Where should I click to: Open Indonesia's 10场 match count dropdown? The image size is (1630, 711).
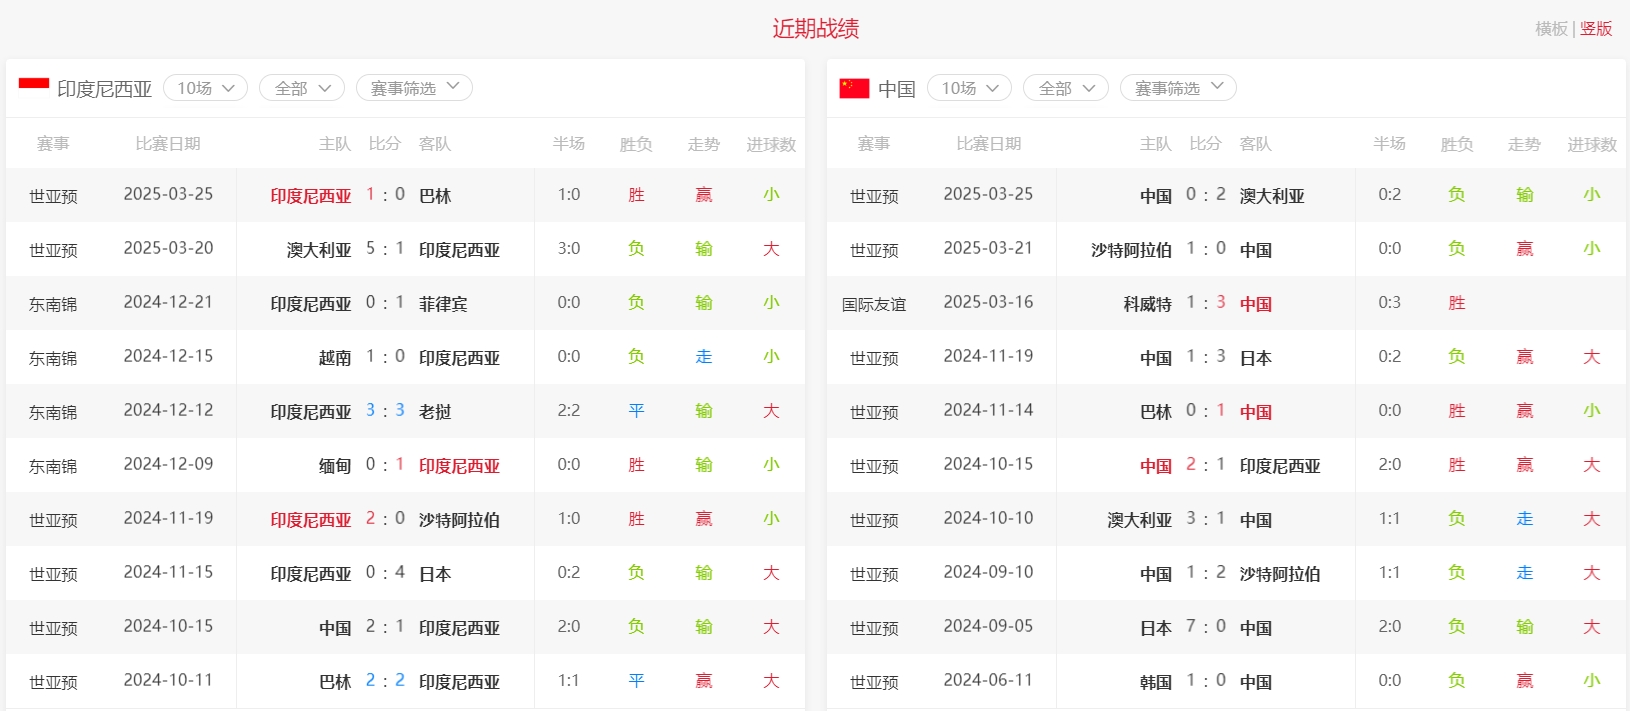[x=205, y=88]
